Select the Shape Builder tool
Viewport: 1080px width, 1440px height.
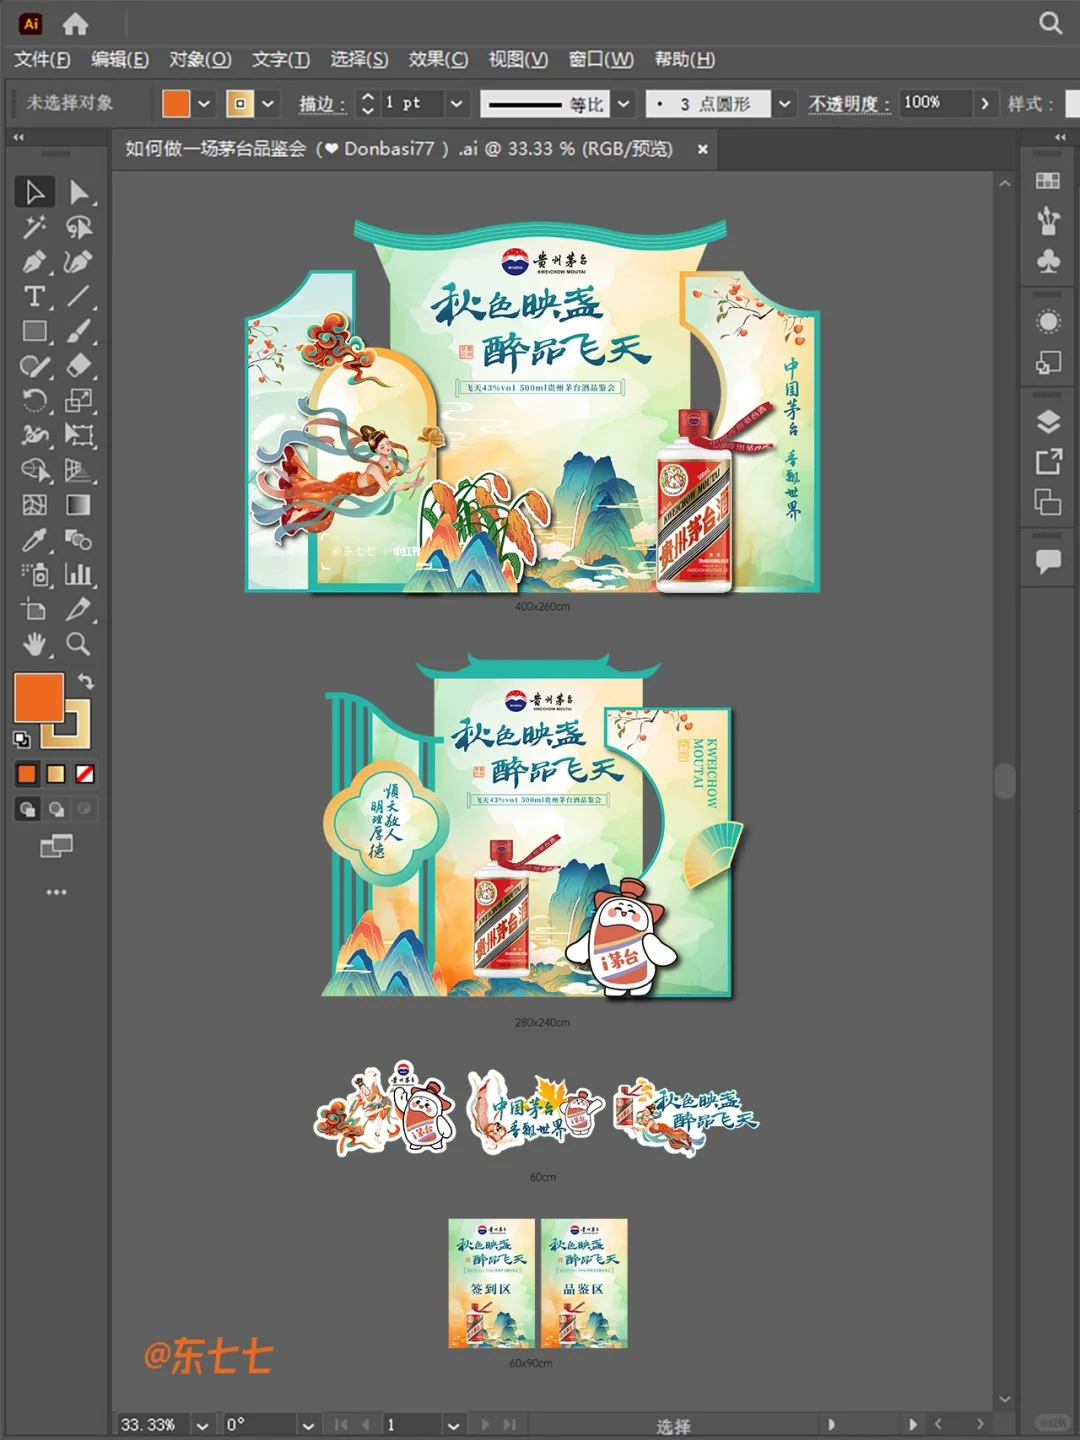34,470
